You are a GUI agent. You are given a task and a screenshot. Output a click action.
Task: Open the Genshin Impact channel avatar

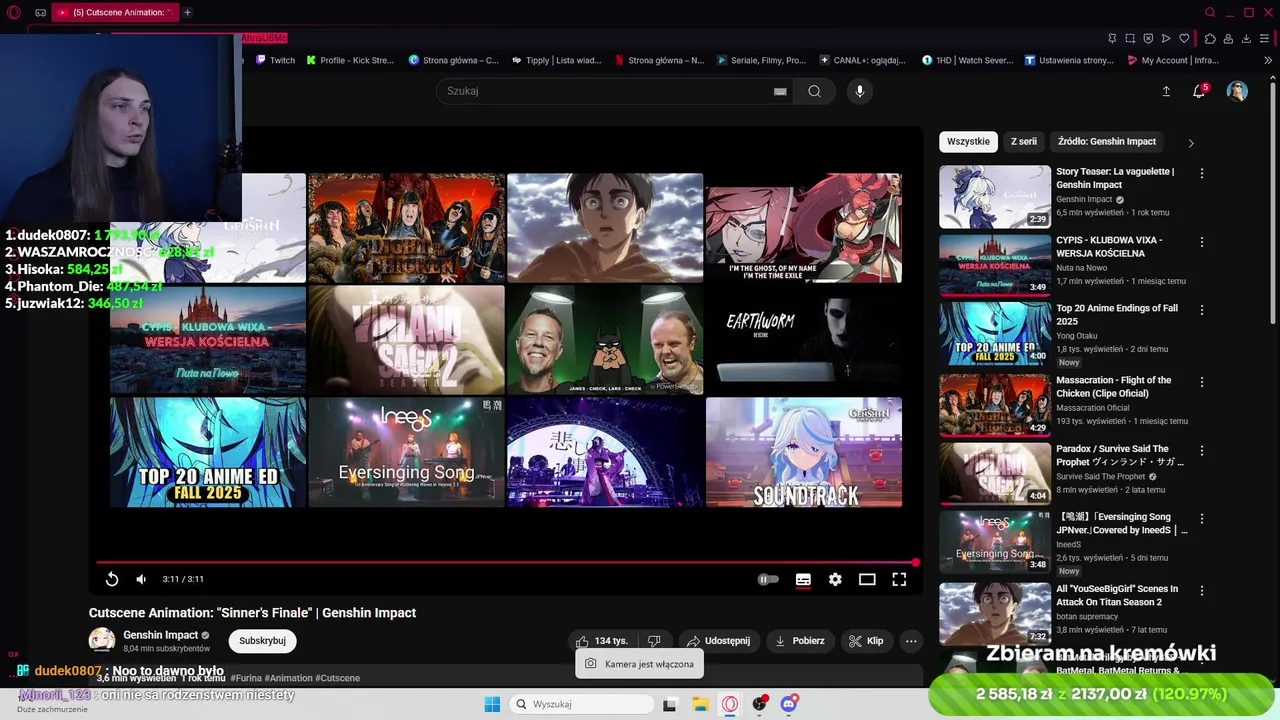[x=102, y=641]
